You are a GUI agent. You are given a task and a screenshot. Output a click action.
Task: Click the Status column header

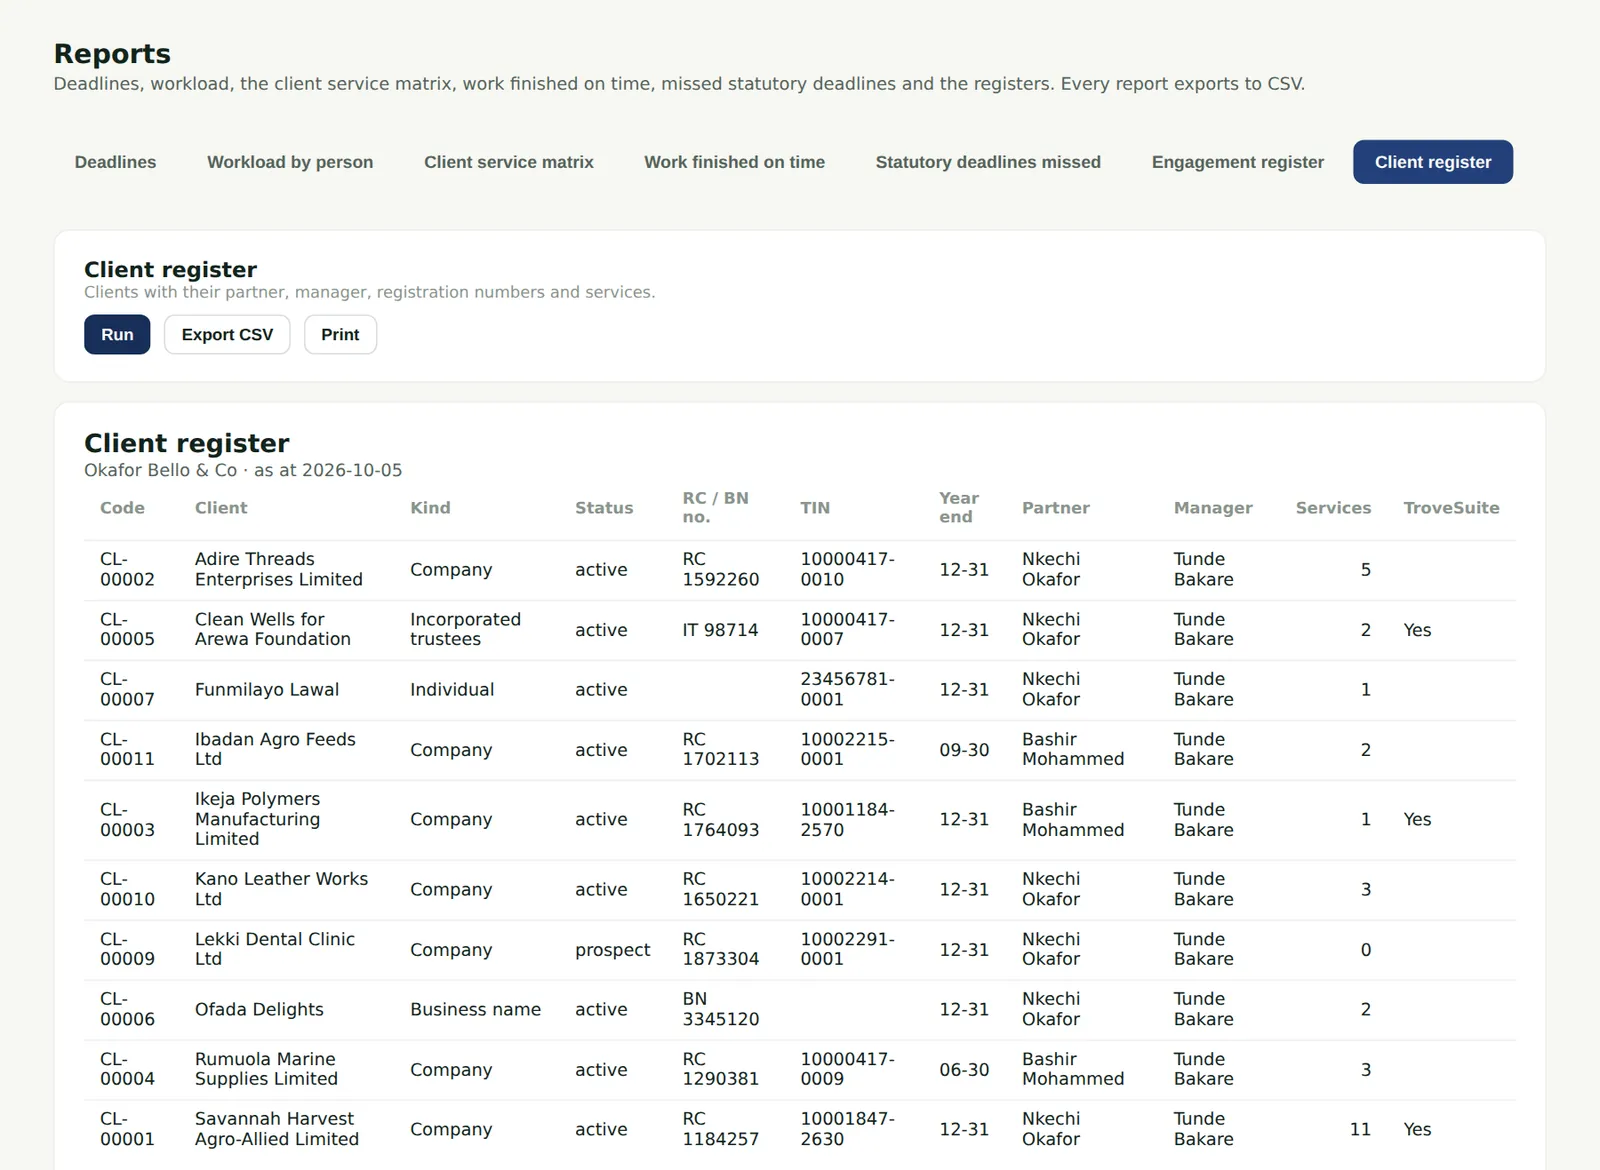pyautogui.click(x=604, y=508)
